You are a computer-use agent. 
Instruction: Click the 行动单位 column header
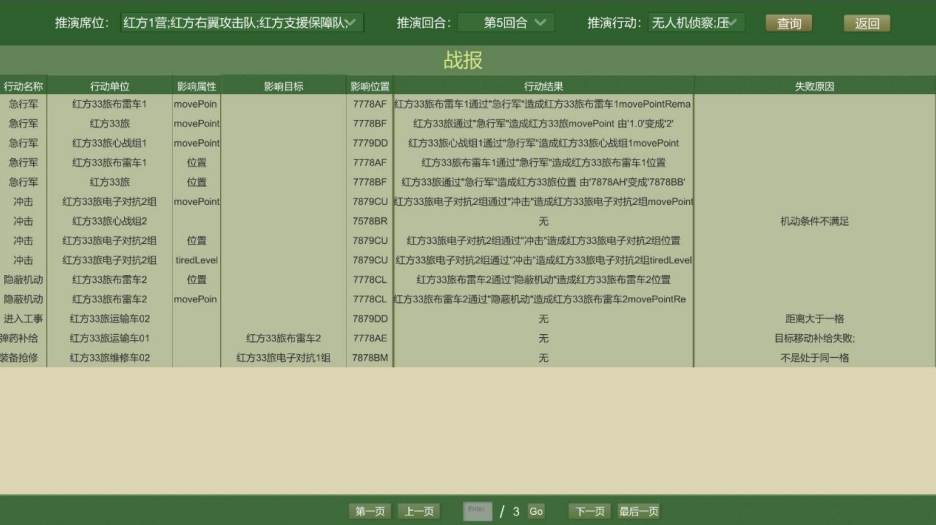point(109,86)
